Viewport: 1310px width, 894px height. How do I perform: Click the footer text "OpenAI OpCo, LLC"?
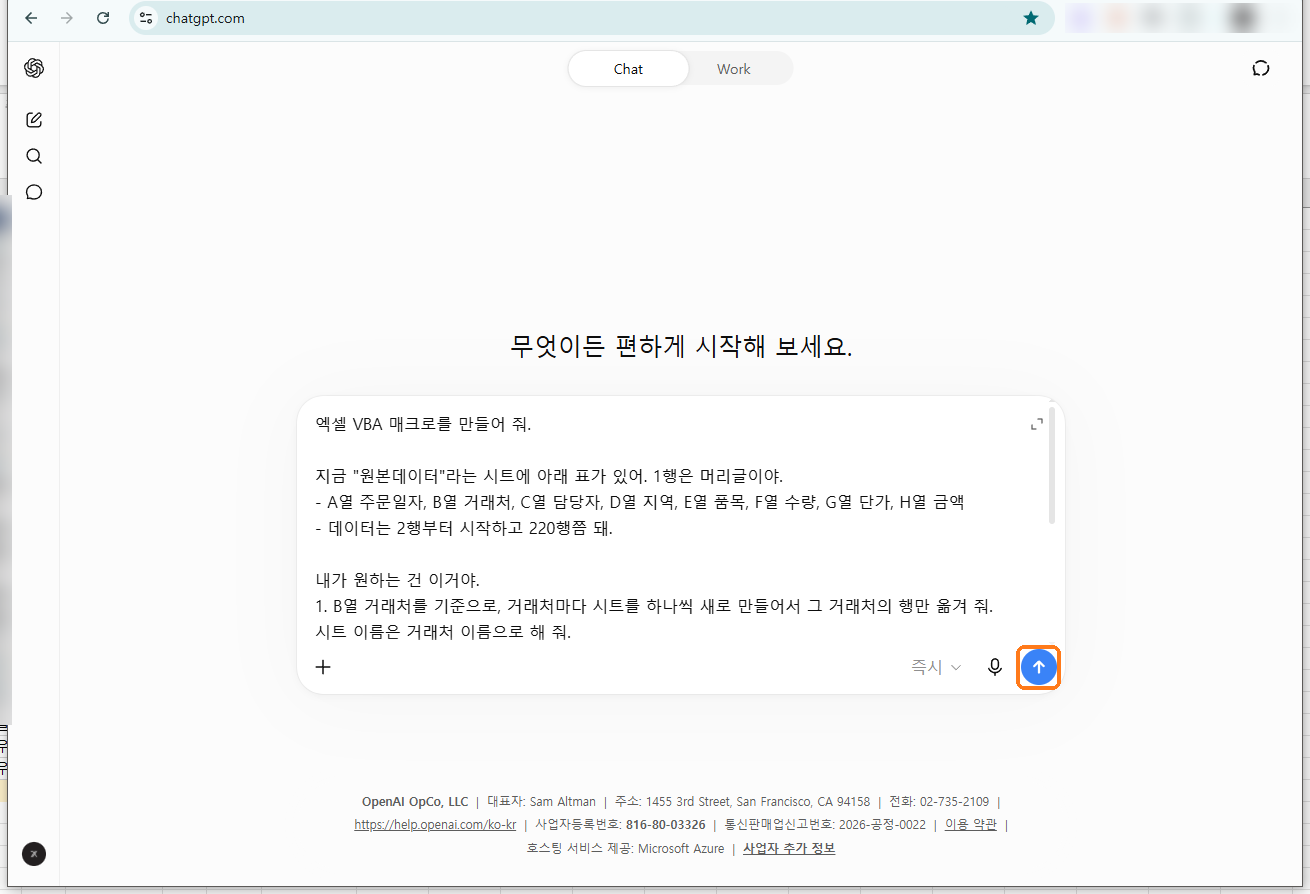415,801
